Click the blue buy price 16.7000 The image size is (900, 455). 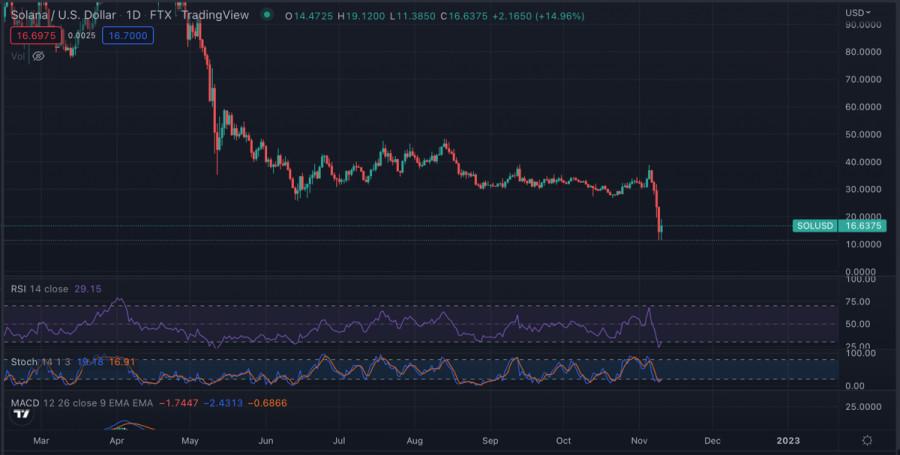point(128,36)
